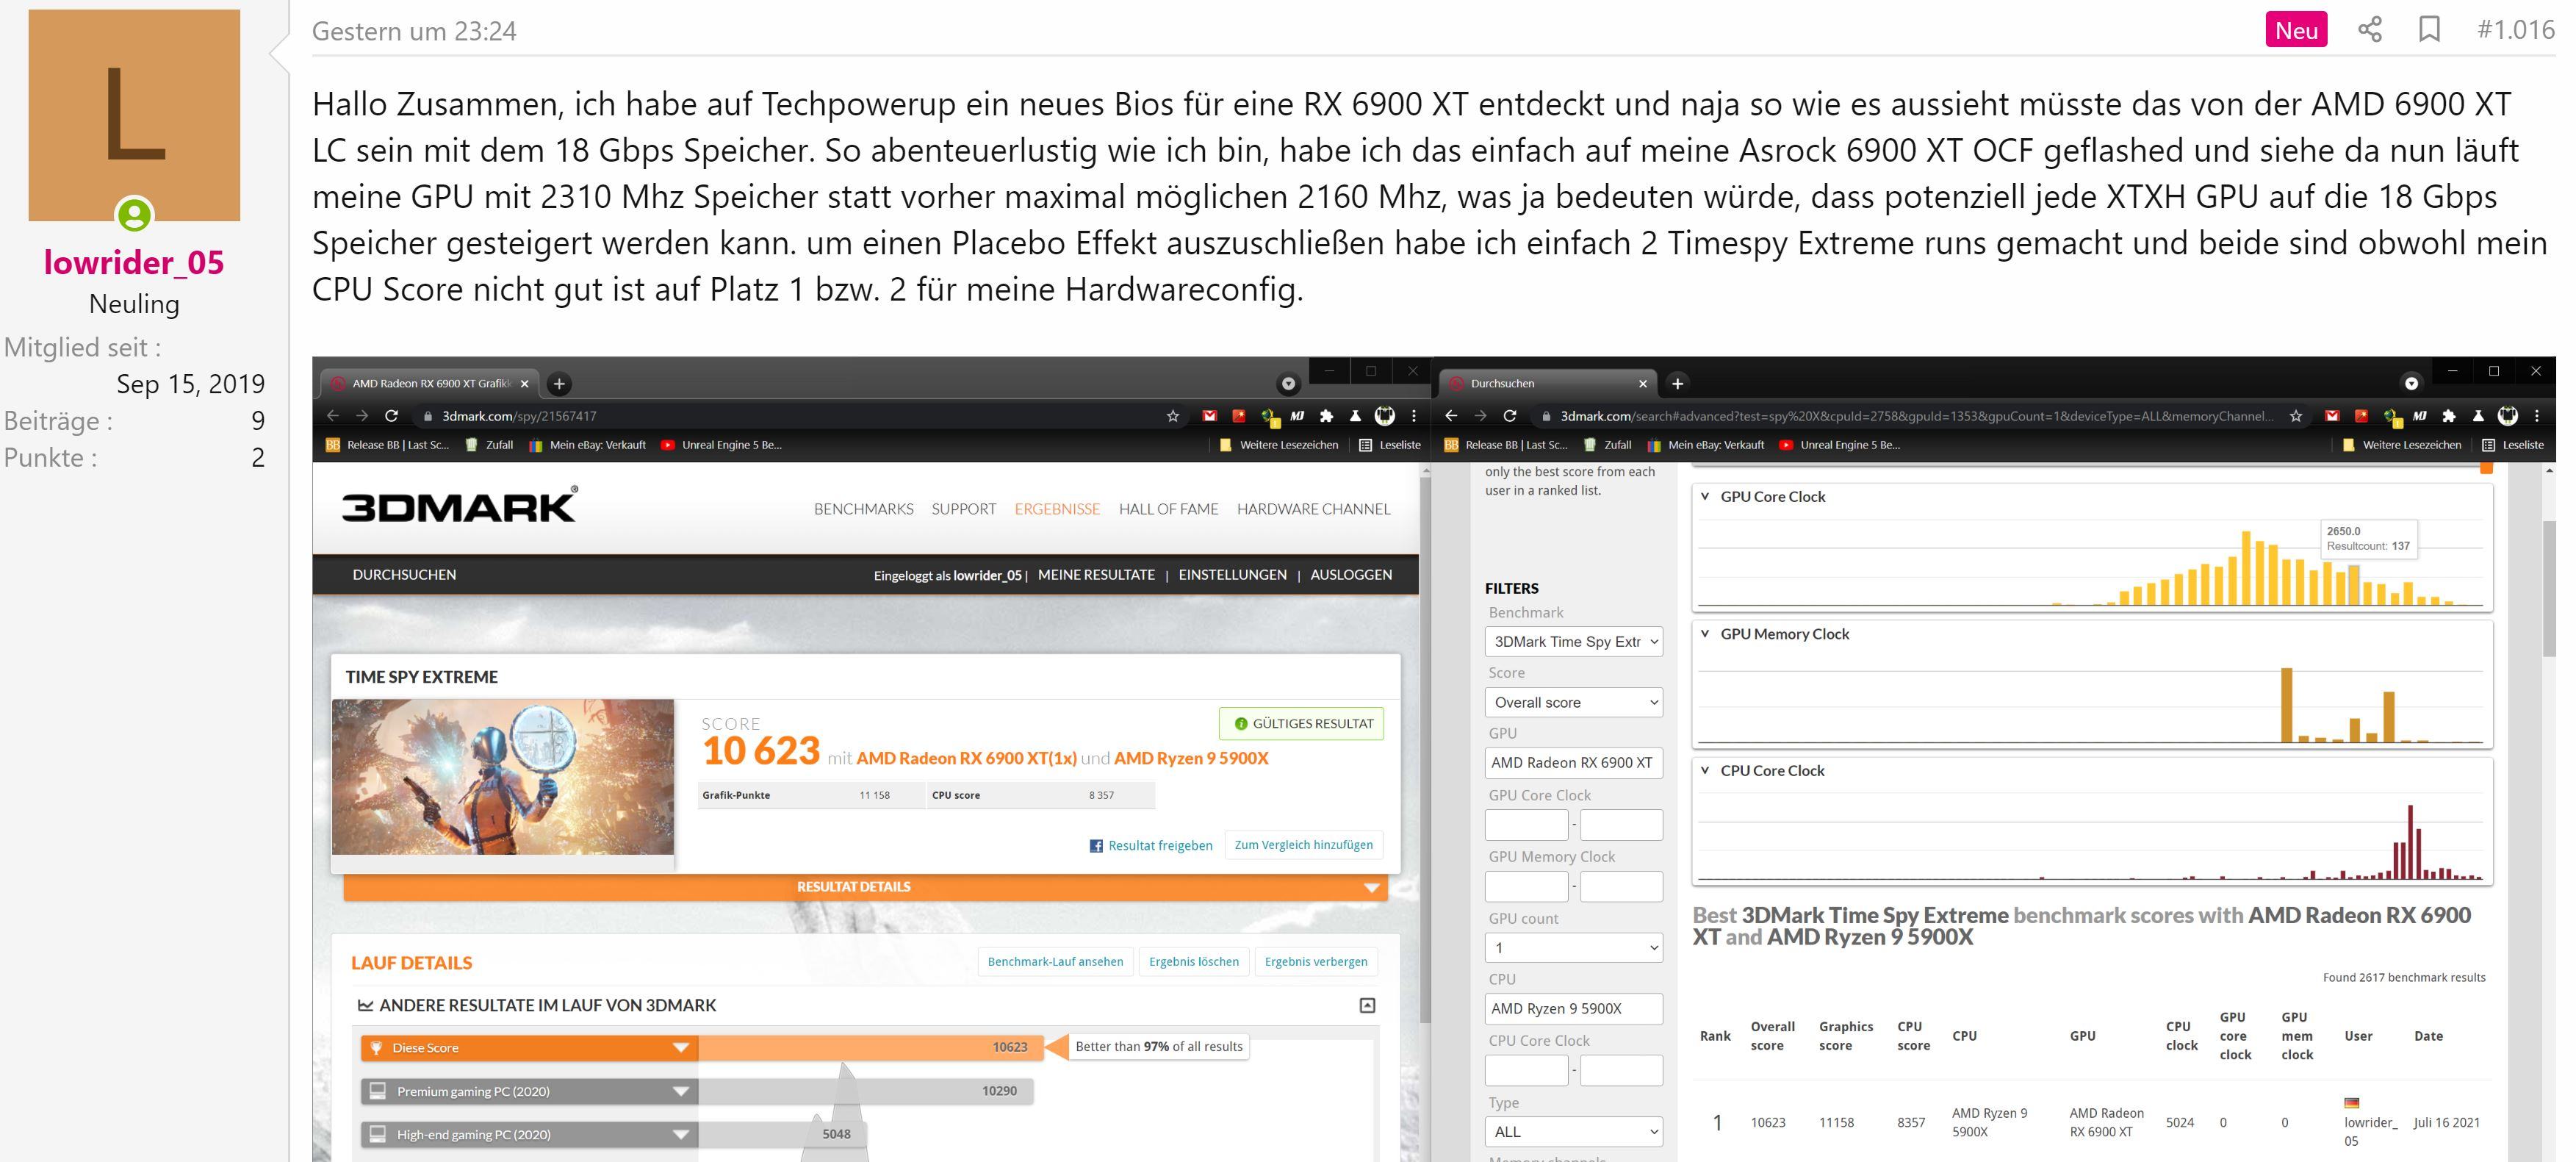
Task: Open new tab in left browser window
Action: point(559,383)
